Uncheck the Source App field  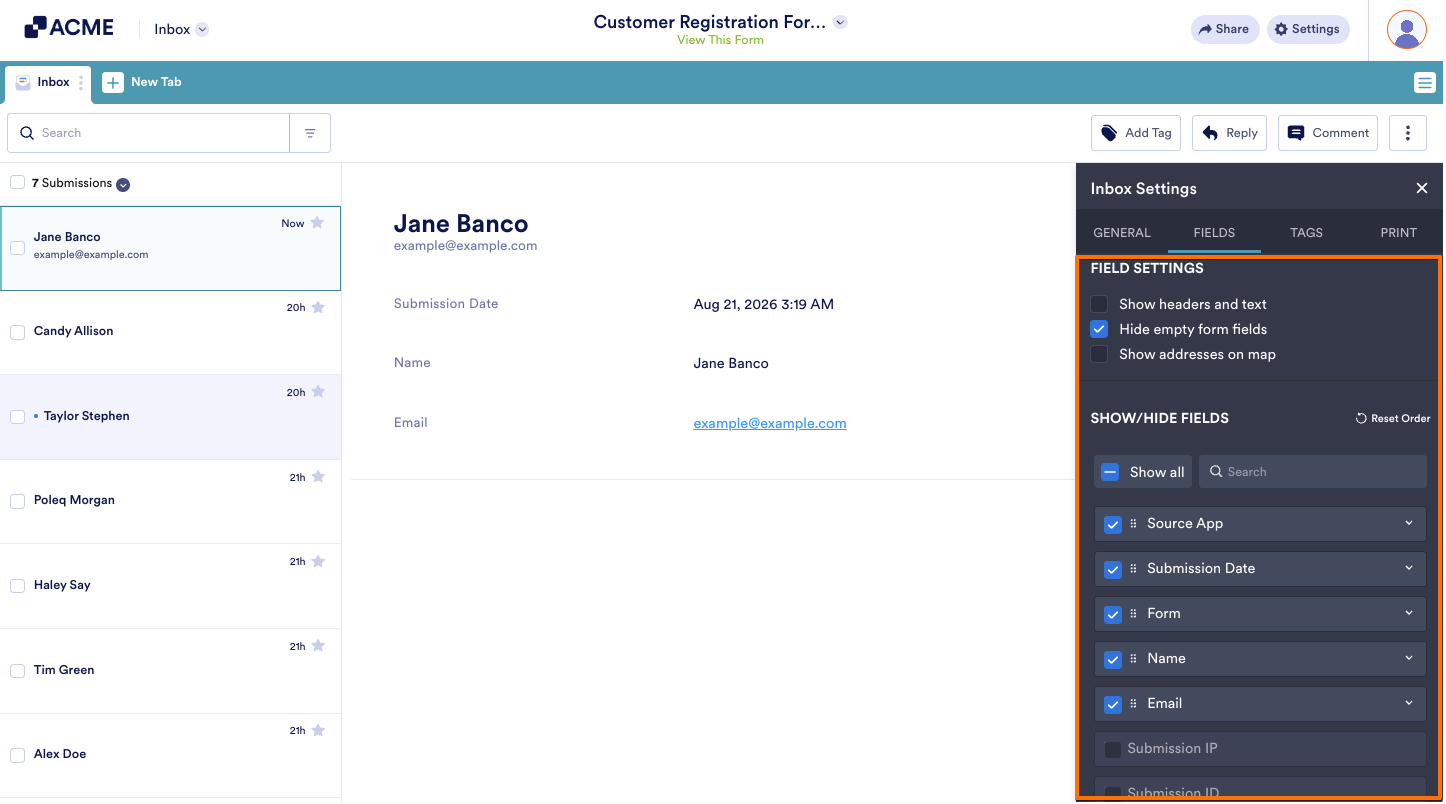click(1113, 524)
